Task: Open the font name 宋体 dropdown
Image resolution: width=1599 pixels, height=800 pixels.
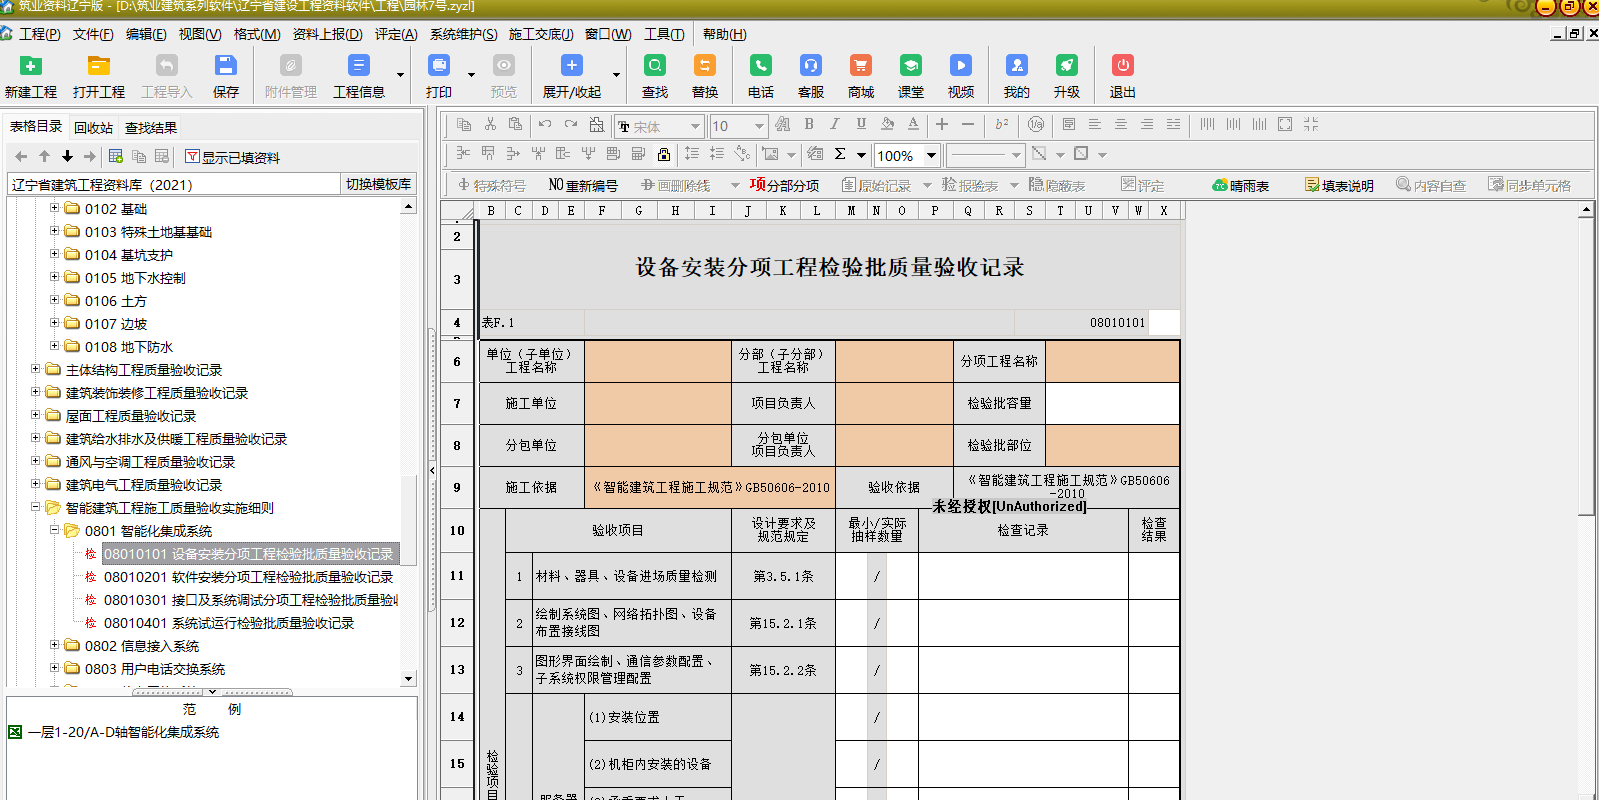Action: [x=694, y=126]
